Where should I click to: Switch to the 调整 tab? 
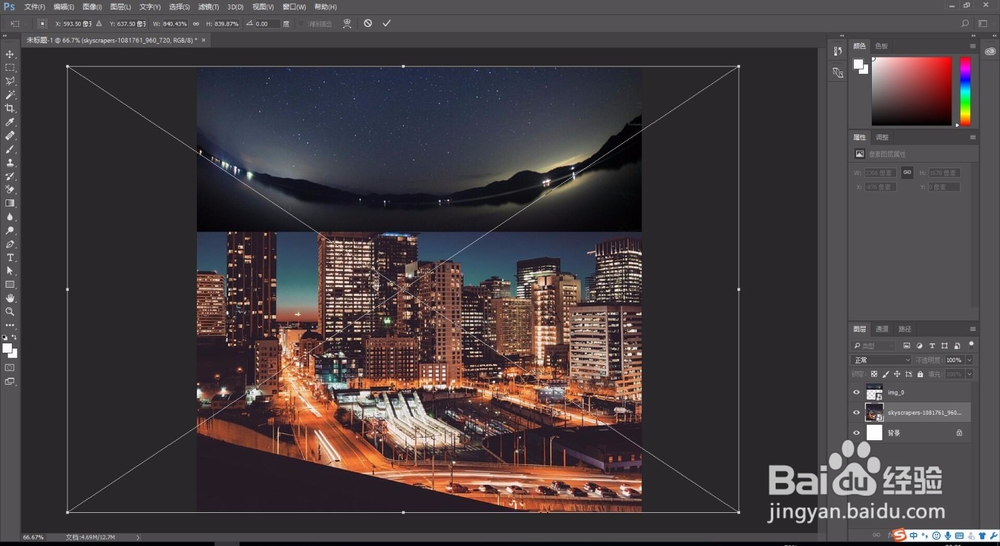click(x=882, y=137)
